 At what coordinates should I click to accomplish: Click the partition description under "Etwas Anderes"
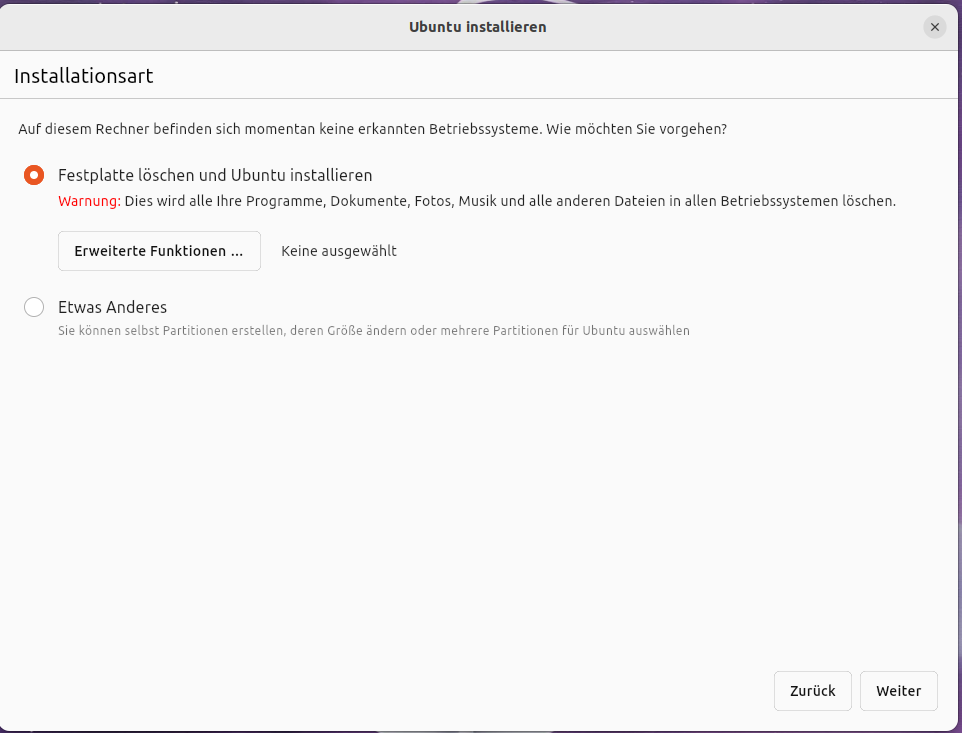coord(373,330)
